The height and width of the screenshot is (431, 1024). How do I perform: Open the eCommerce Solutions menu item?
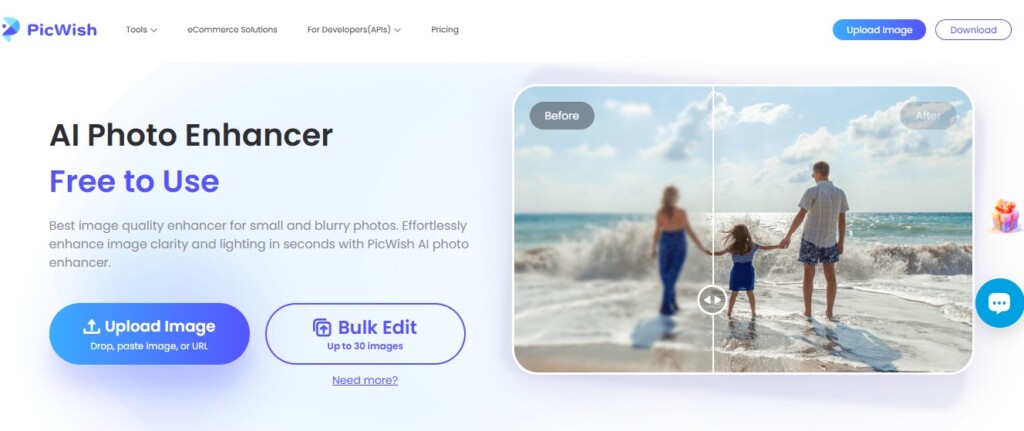232,29
